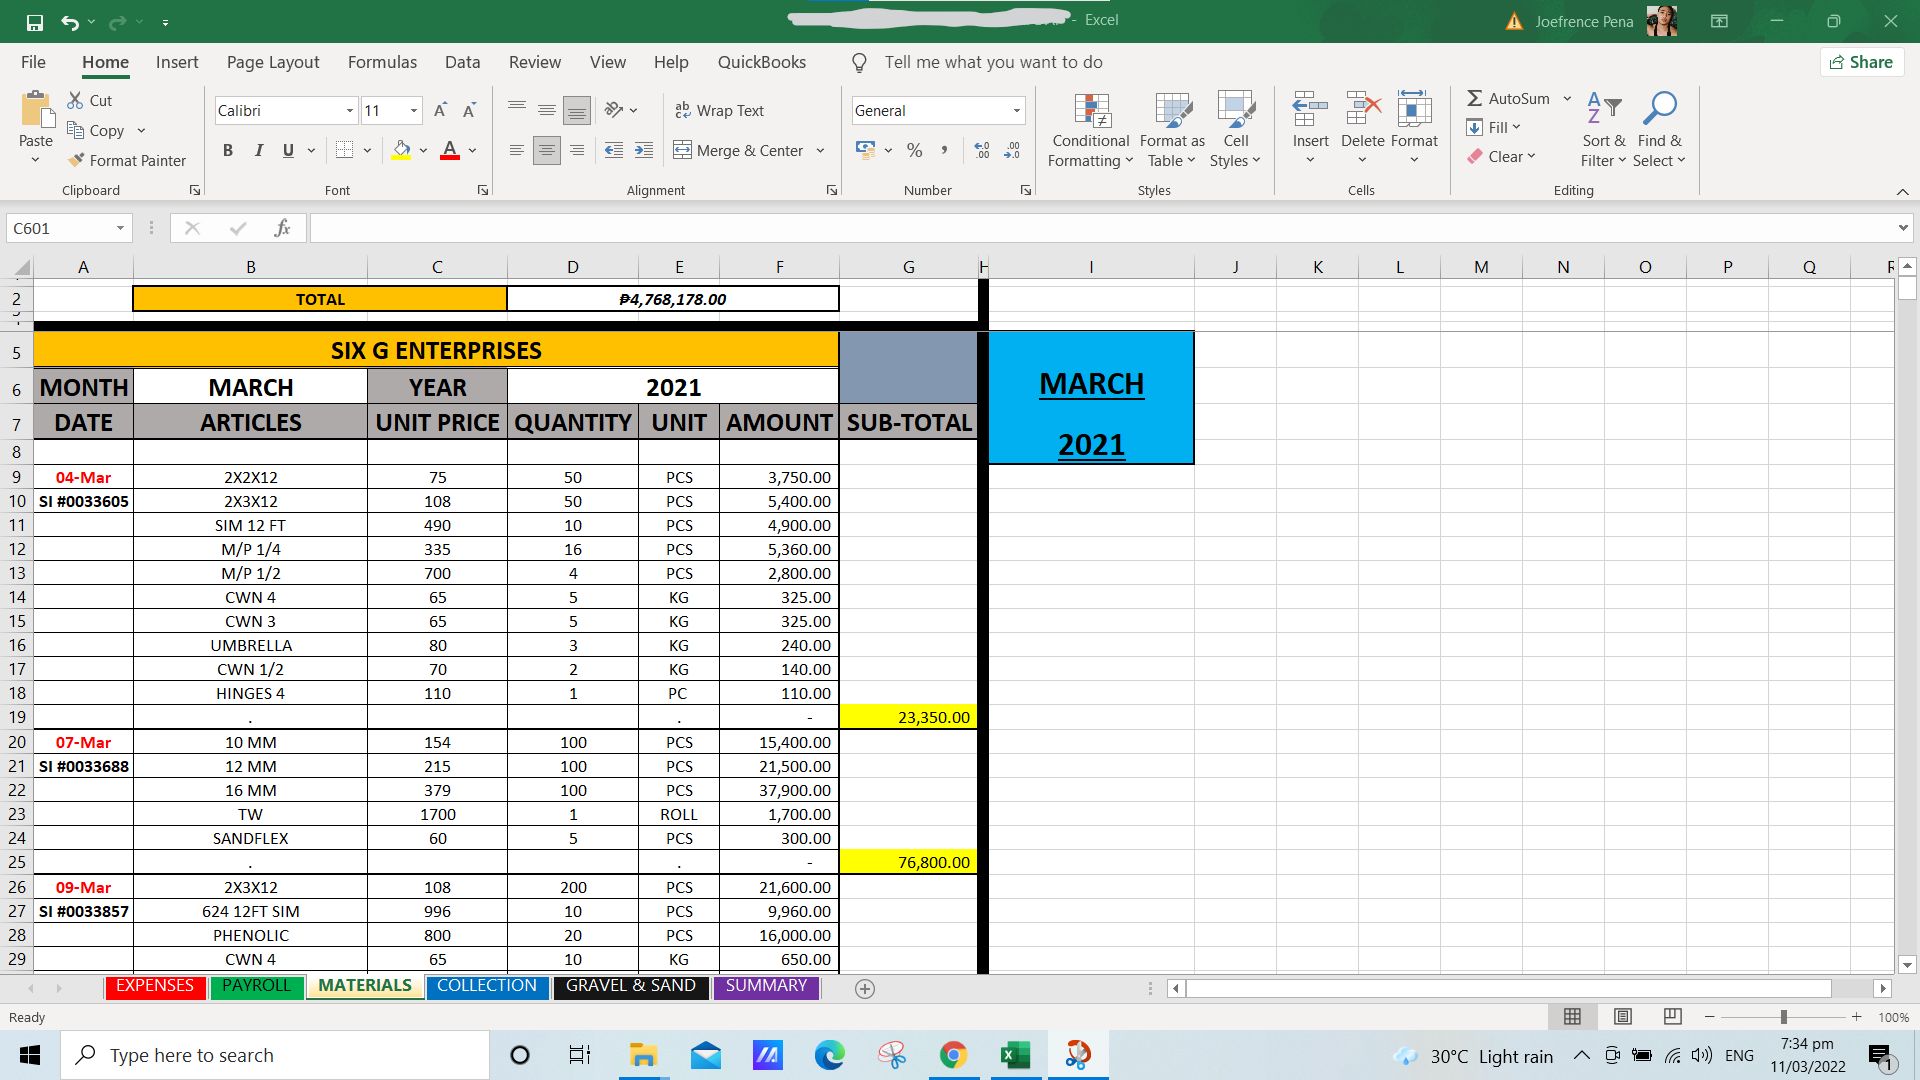Switch to the SUMMARY sheet tab
The image size is (1920, 1080).
pyautogui.click(x=766, y=986)
